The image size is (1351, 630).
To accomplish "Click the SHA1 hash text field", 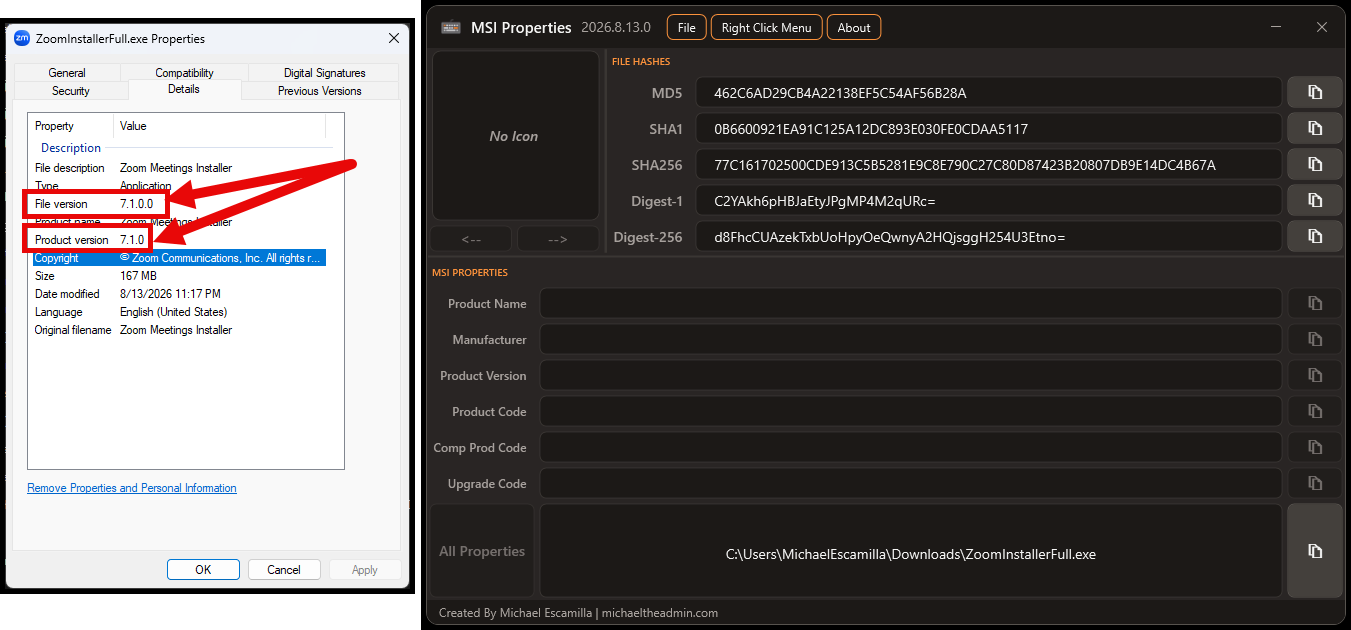I will click(989, 128).
